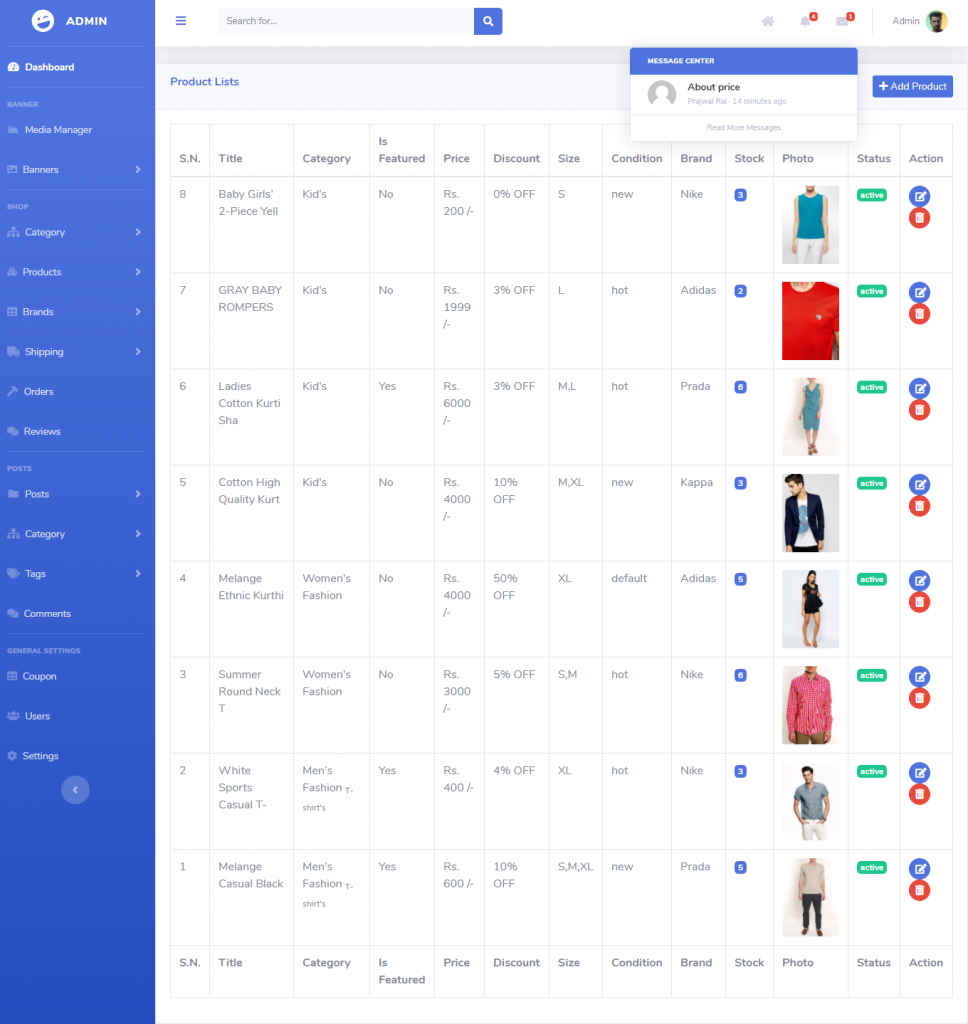Click the Admin profile avatar
The image size is (968, 1024).
(x=937, y=21)
